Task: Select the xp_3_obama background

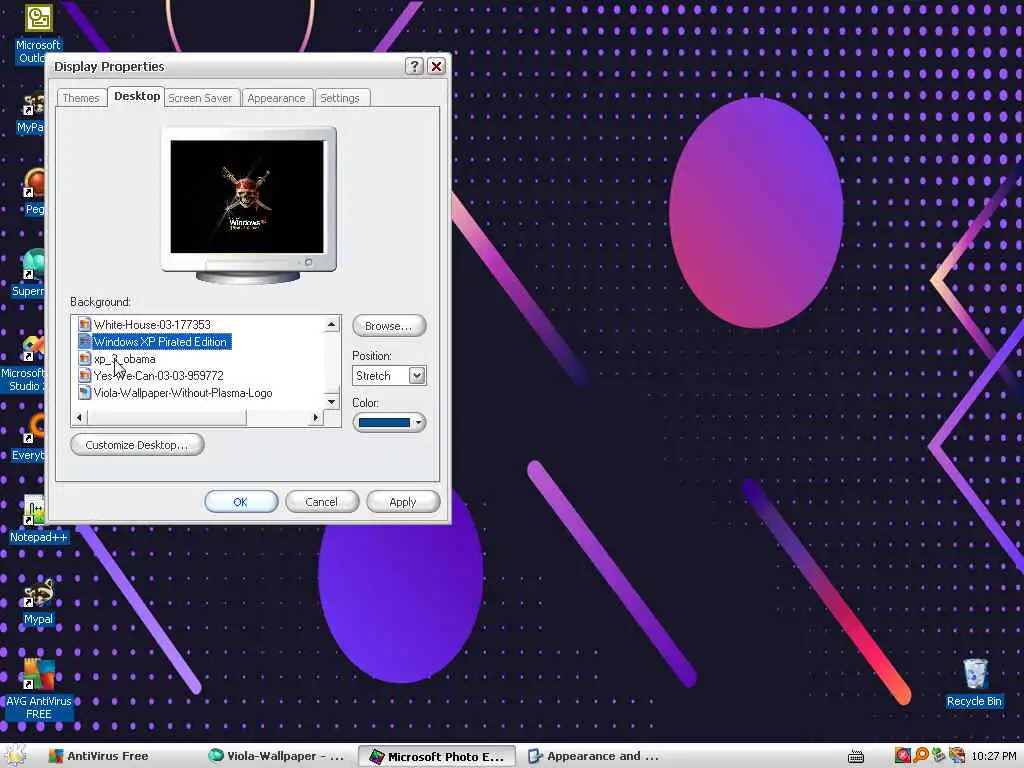Action: pyautogui.click(x=124, y=359)
